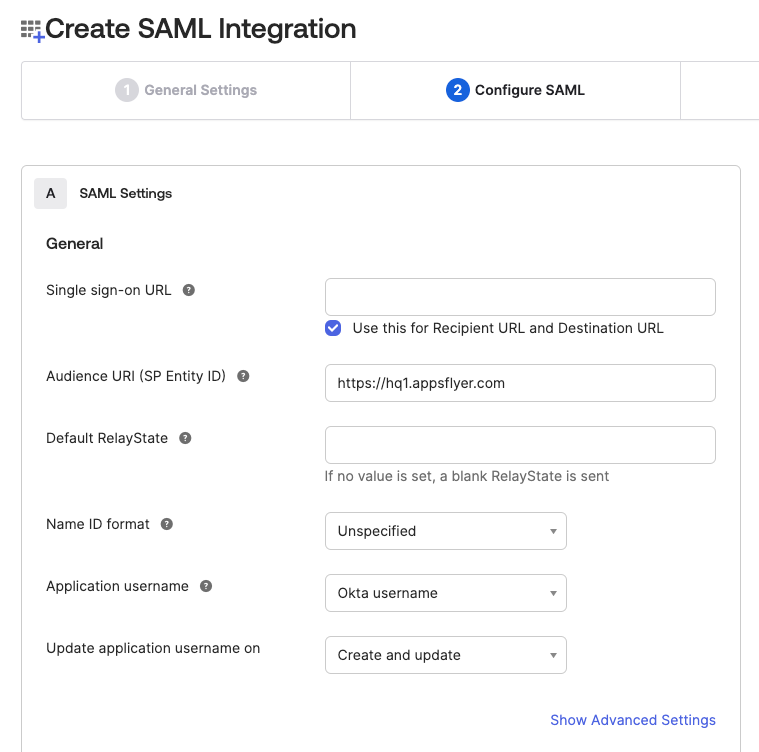Open Update application username on dropdown
Image resolution: width=759 pixels, height=752 pixels.
pos(446,655)
